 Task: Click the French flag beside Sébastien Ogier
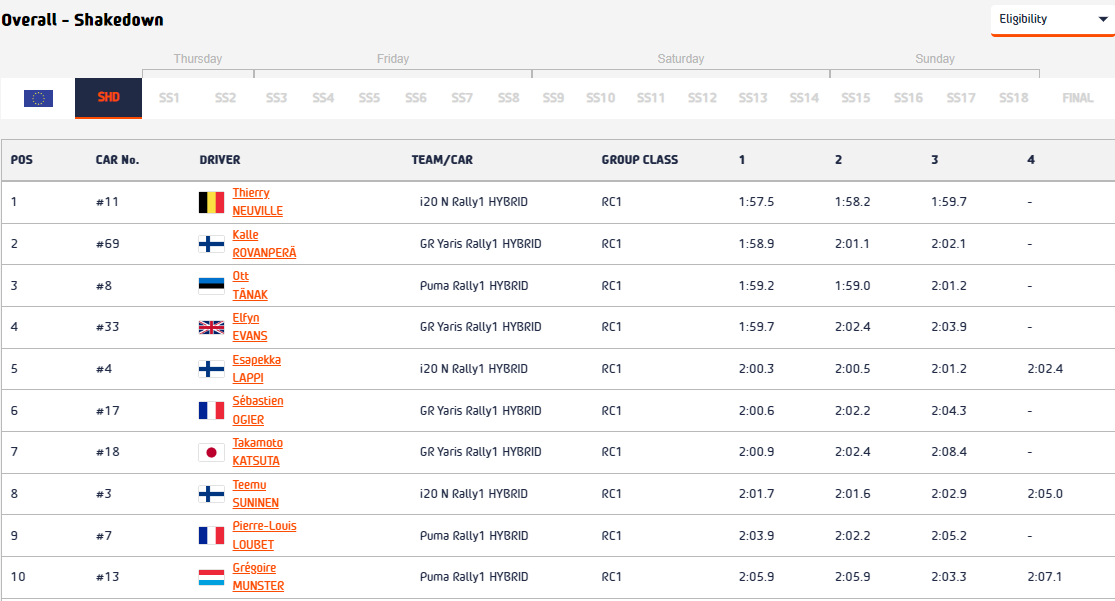pos(211,410)
